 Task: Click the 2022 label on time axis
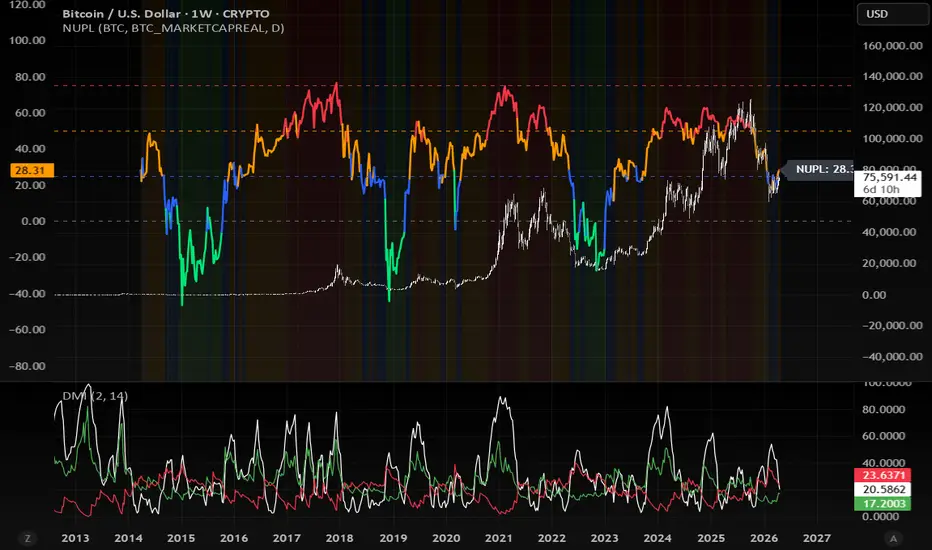tap(552, 538)
